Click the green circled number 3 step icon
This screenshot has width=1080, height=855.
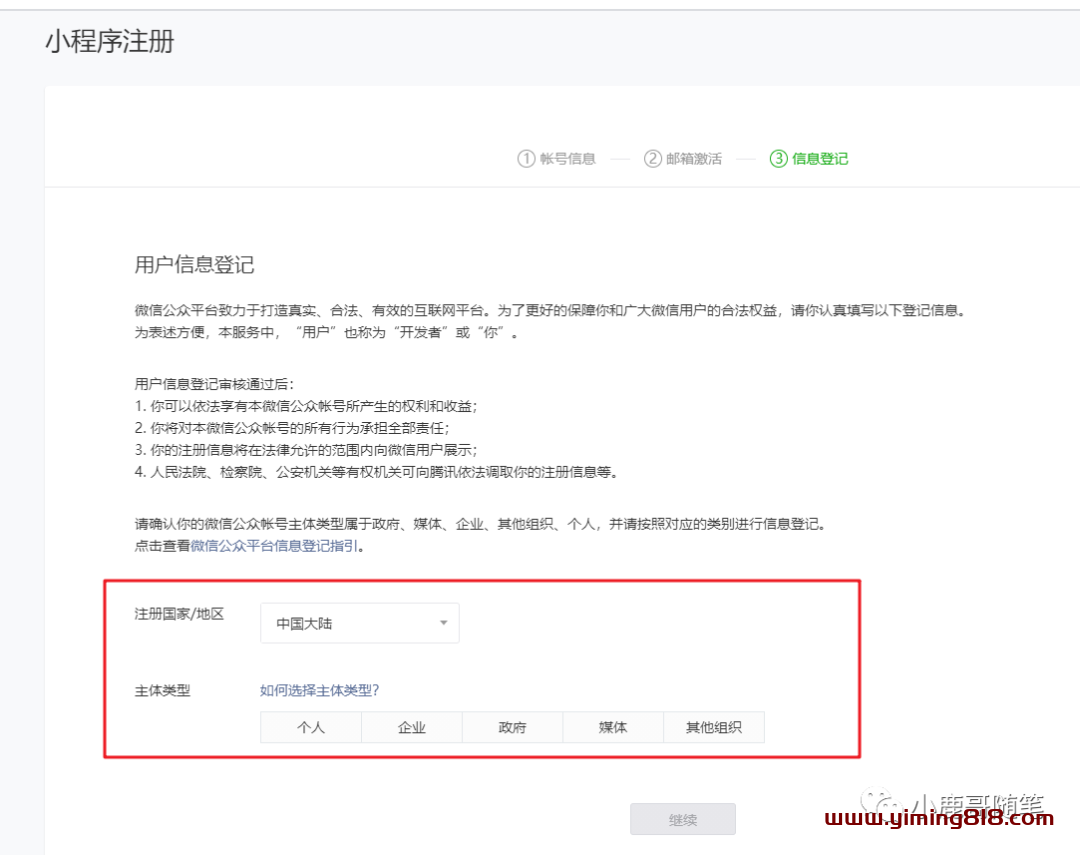778,158
